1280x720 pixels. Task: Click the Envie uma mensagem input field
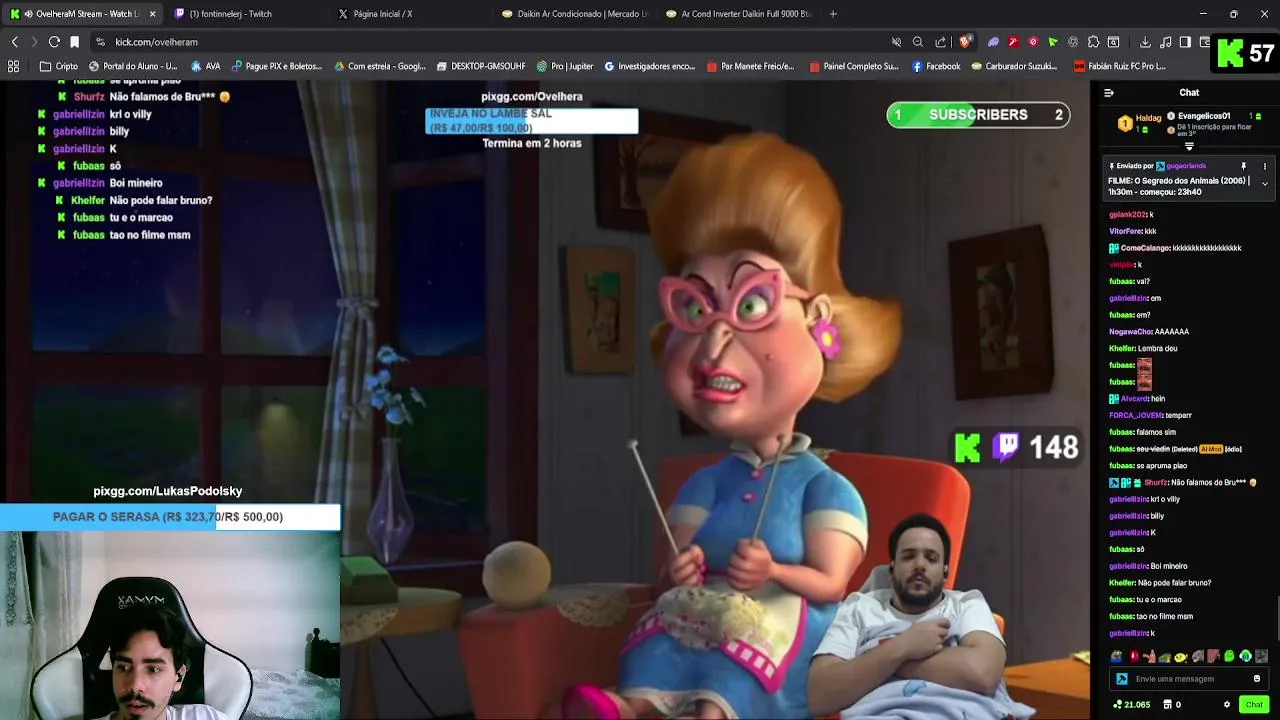point(1190,679)
